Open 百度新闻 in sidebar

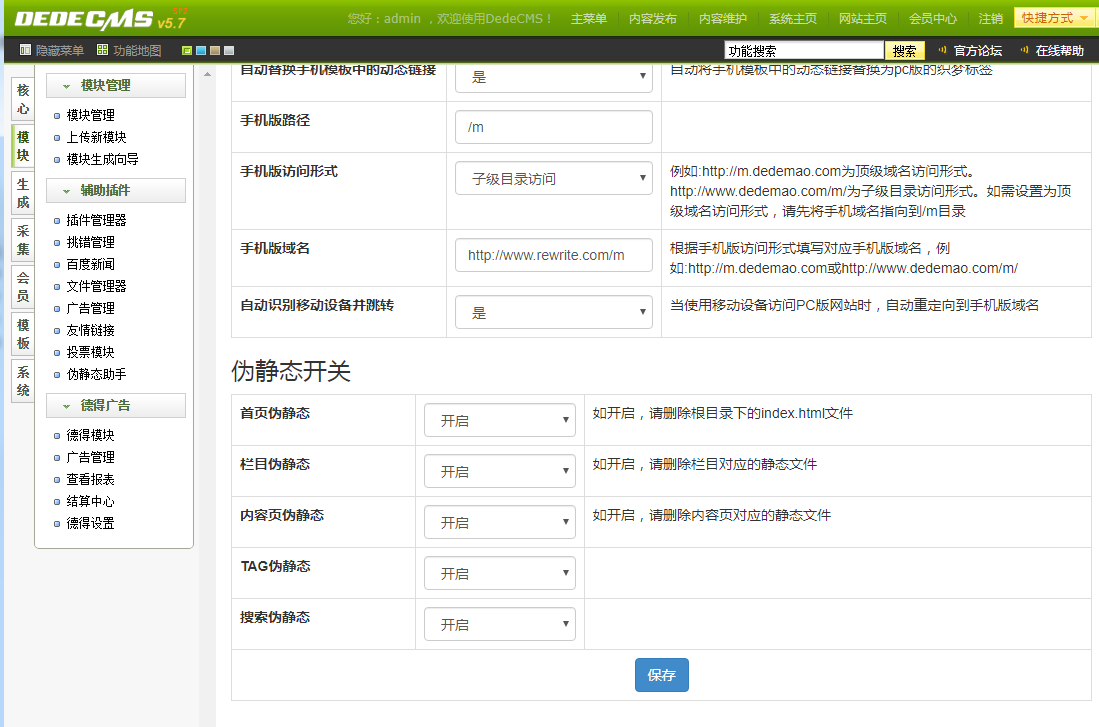tap(90, 264)
